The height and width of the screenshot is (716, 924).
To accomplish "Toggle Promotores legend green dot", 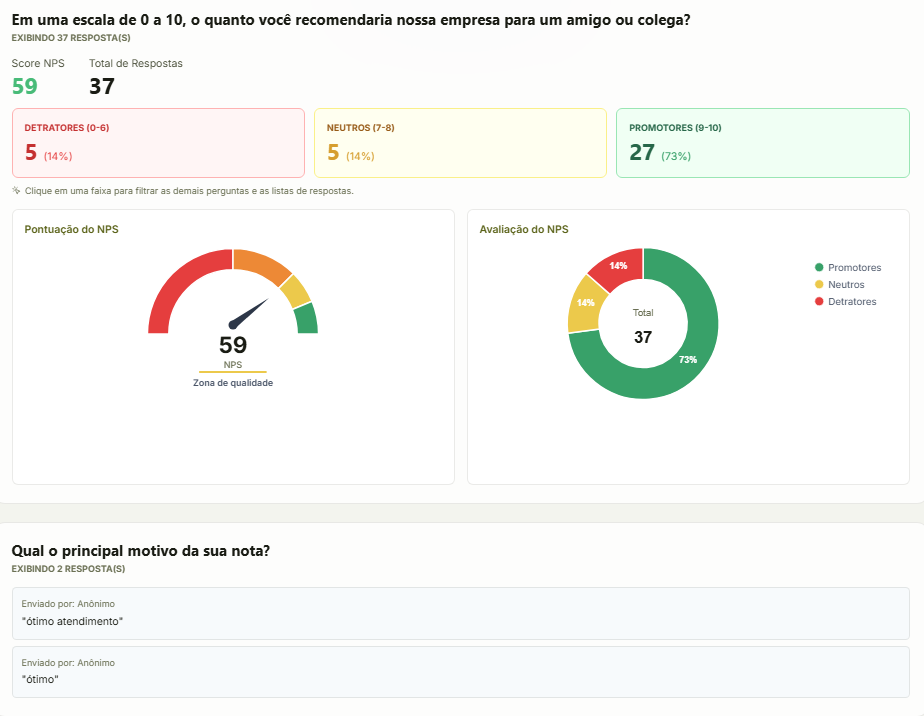I will 819,268.
